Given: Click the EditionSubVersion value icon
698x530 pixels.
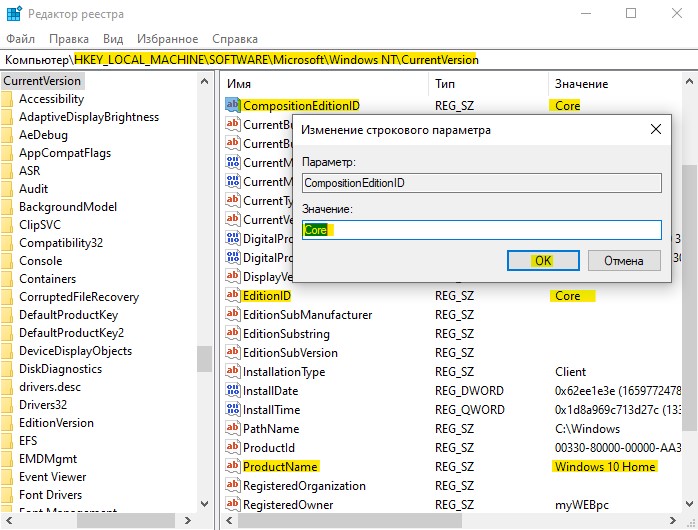Looking at the screenshot, I should pos(233,352).
